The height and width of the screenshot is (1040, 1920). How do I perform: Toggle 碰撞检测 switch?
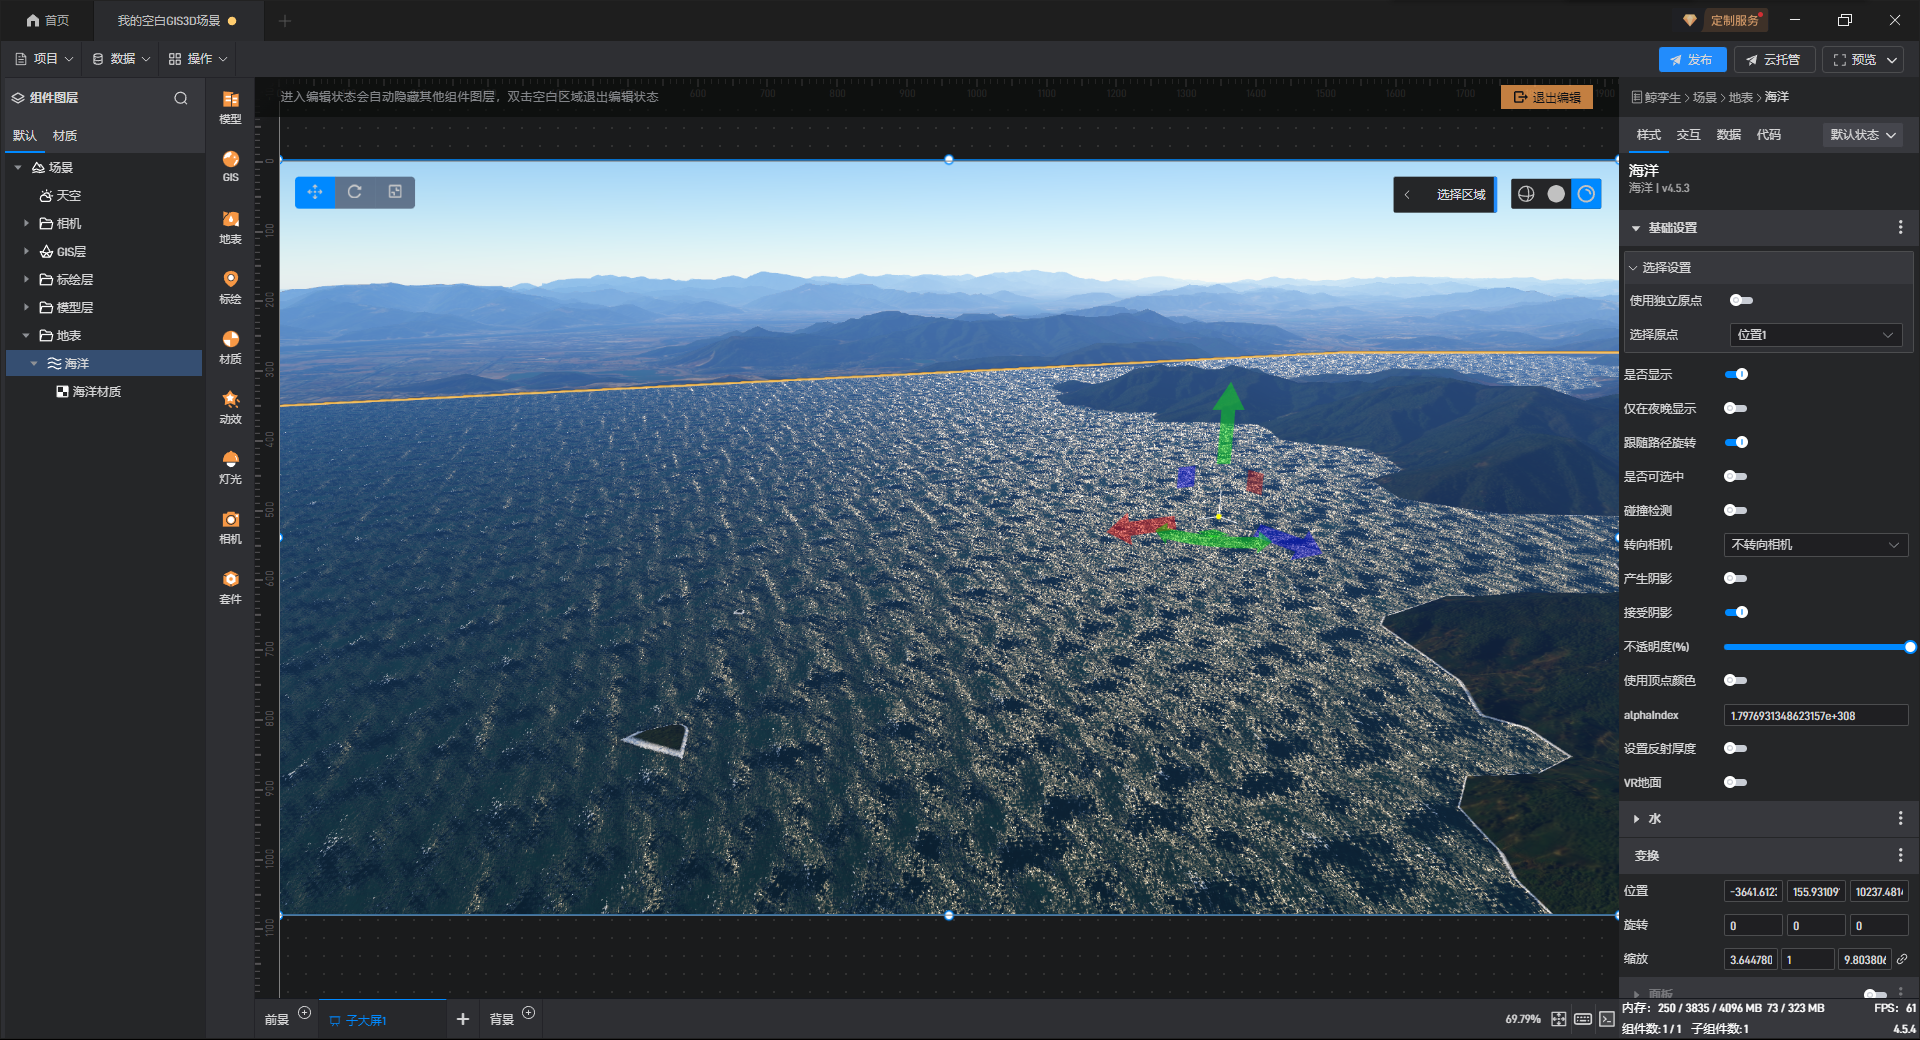1736,510
